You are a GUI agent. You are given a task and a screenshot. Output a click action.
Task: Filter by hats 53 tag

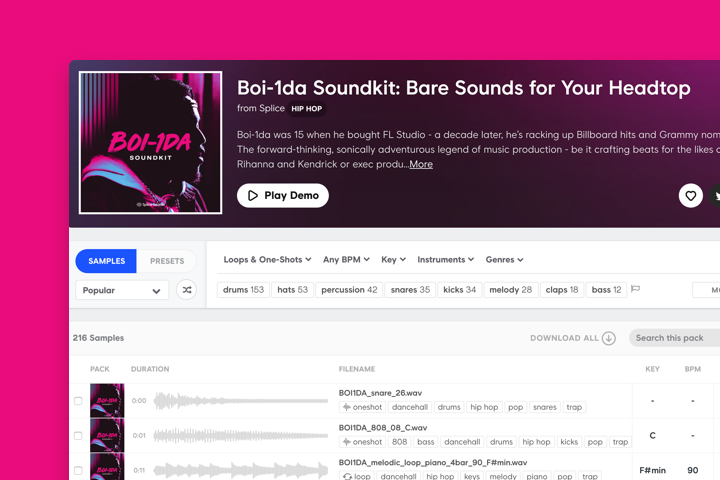[x=292, y=290]
